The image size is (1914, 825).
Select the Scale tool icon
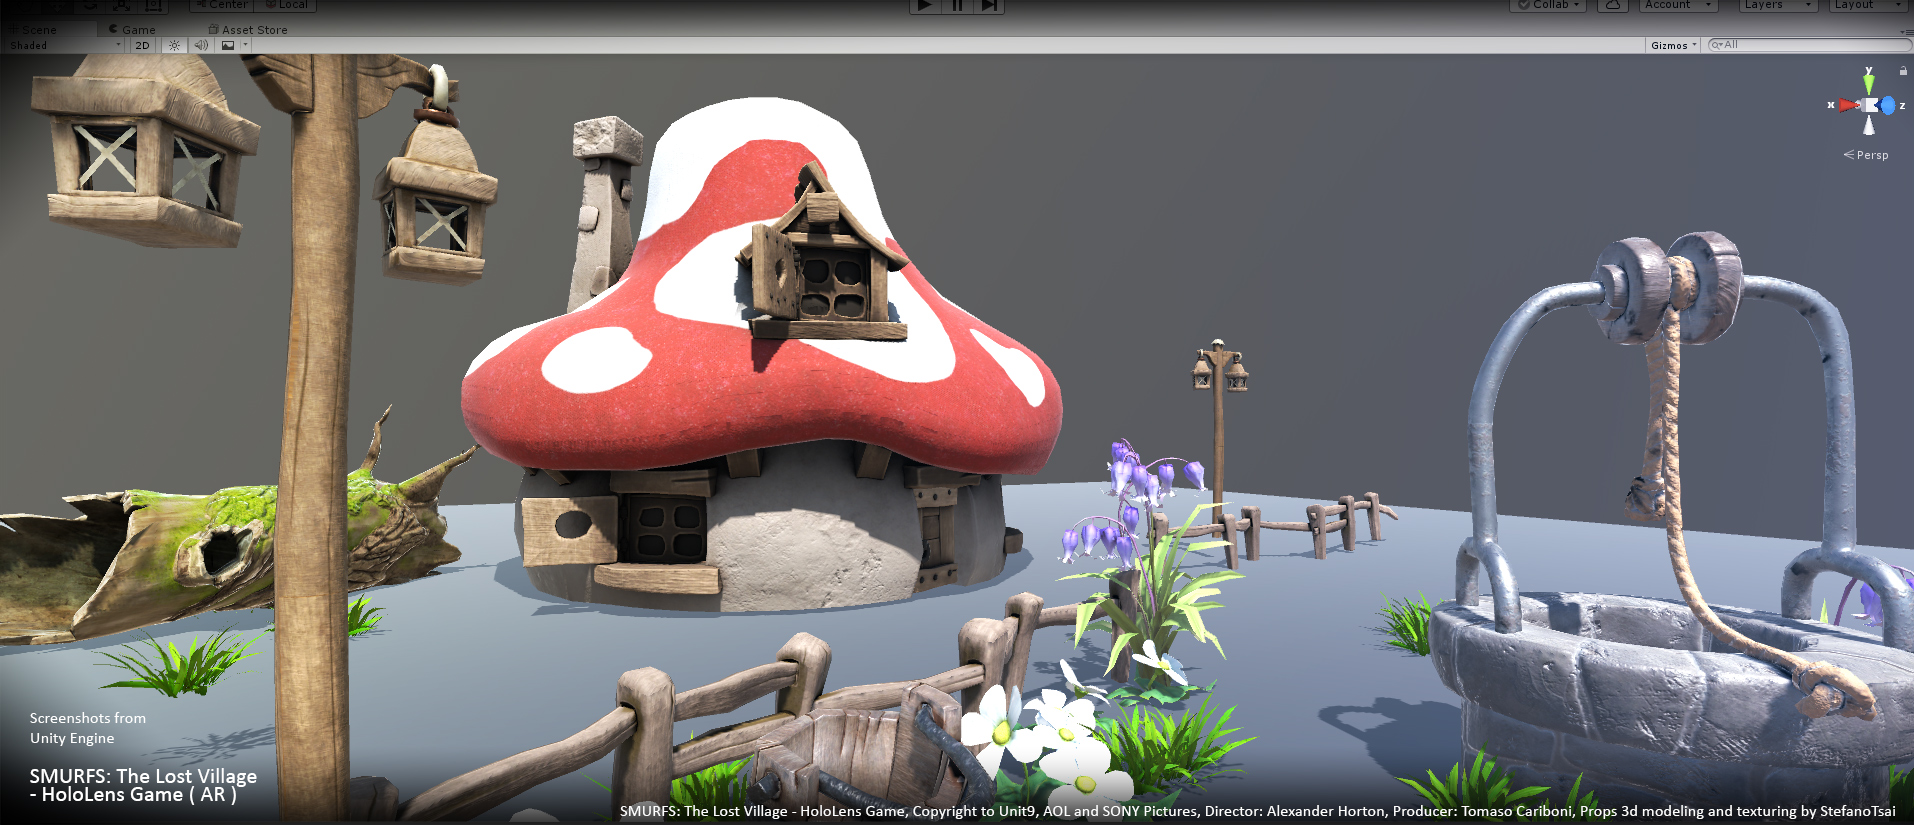tap(121, 5)
